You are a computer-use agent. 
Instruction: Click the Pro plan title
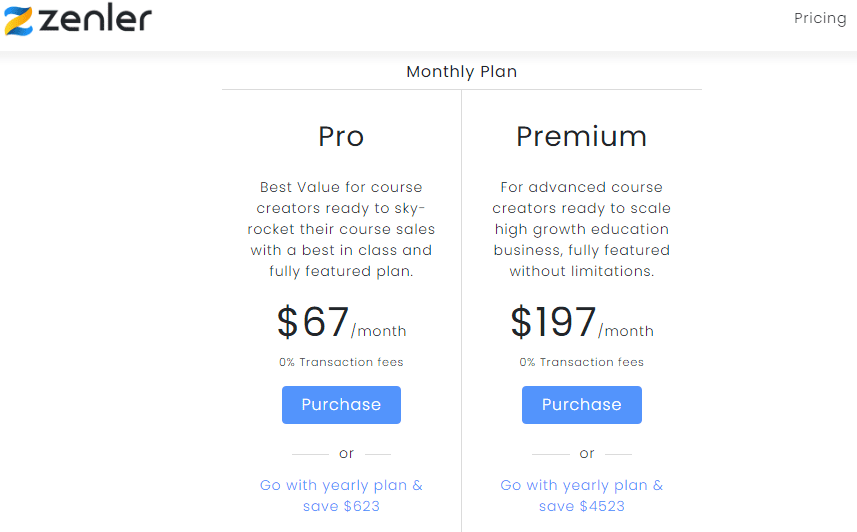(341, 136)
